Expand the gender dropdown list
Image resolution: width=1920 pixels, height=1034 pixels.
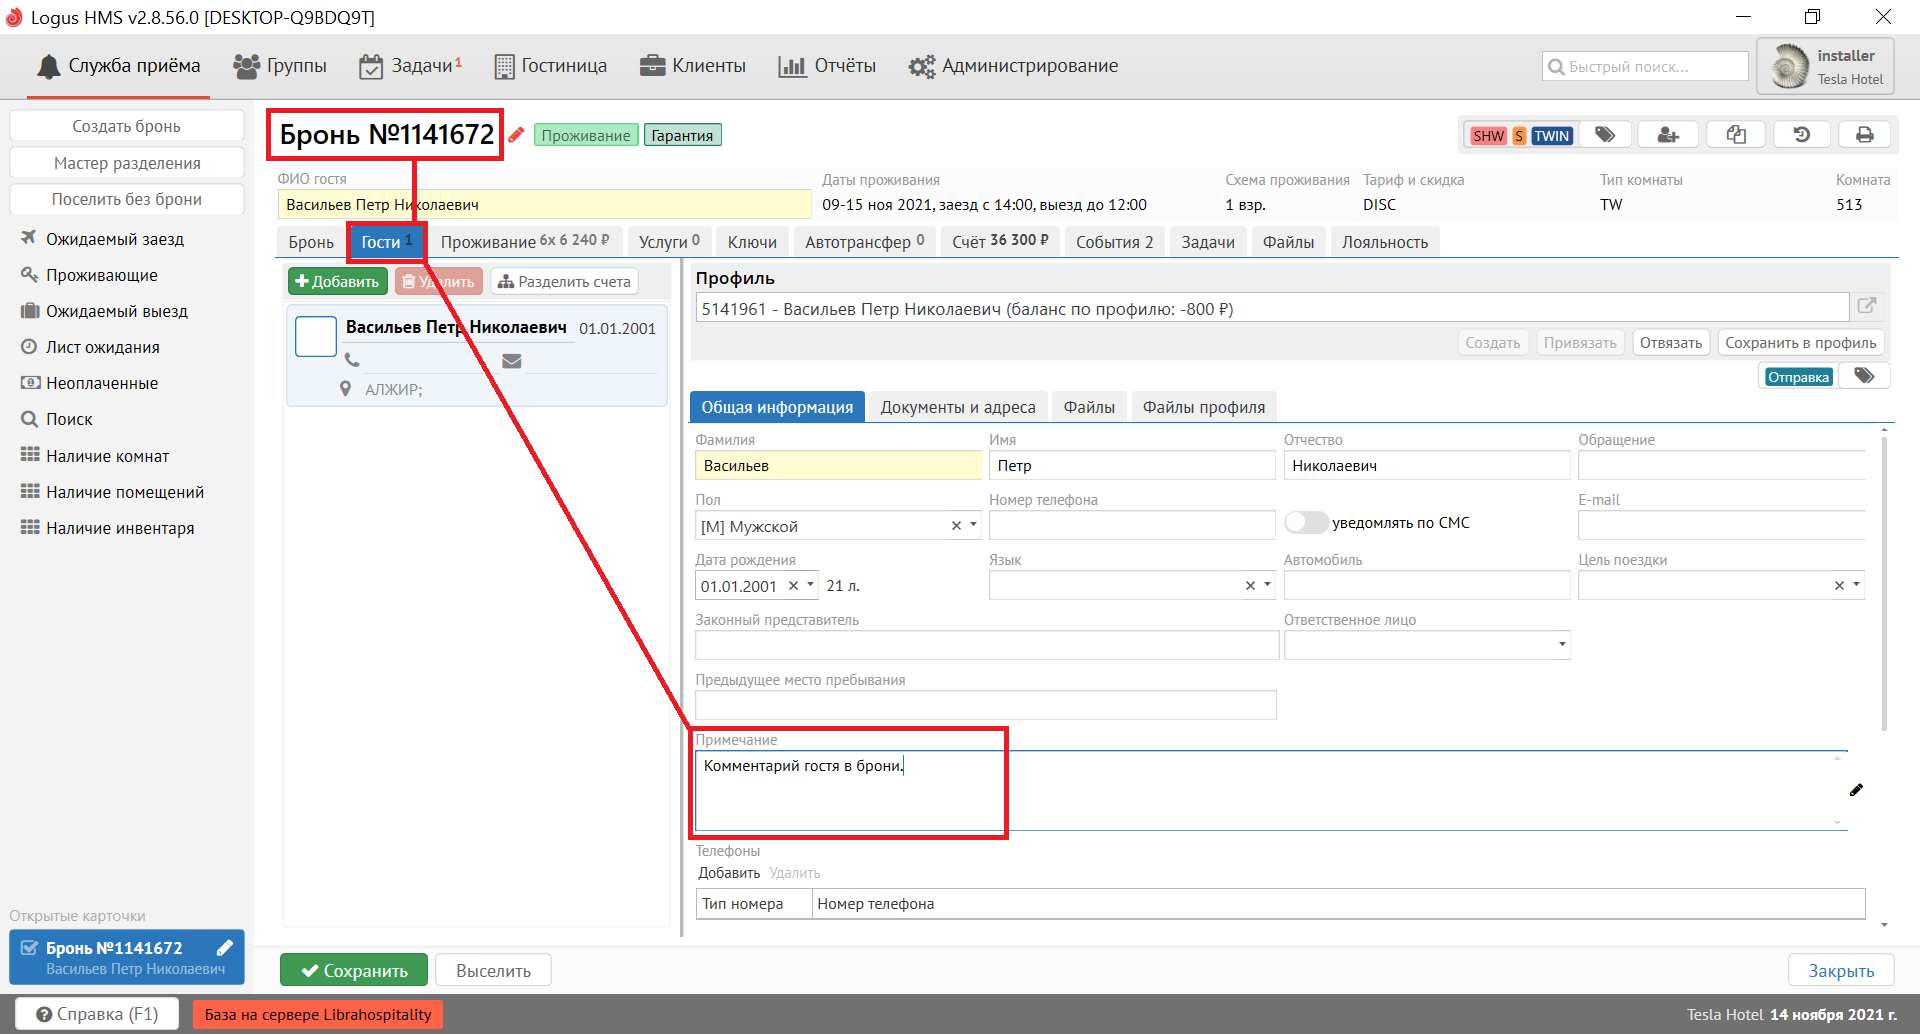coord(973,525)
